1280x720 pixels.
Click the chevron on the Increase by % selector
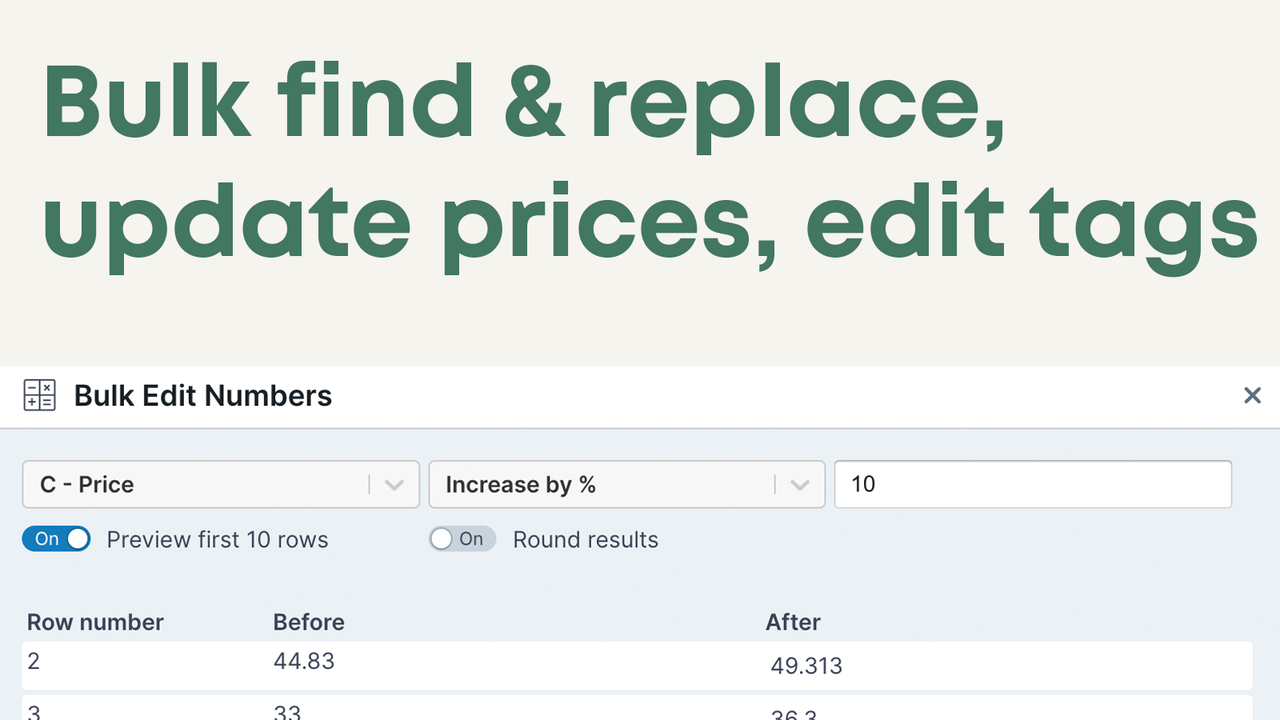799,484
